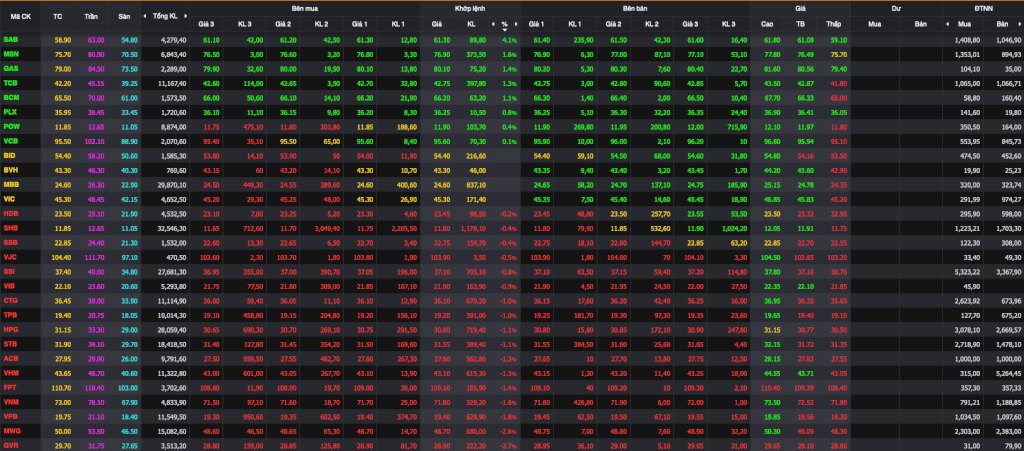Select the SHB ticker symbol

10,228
